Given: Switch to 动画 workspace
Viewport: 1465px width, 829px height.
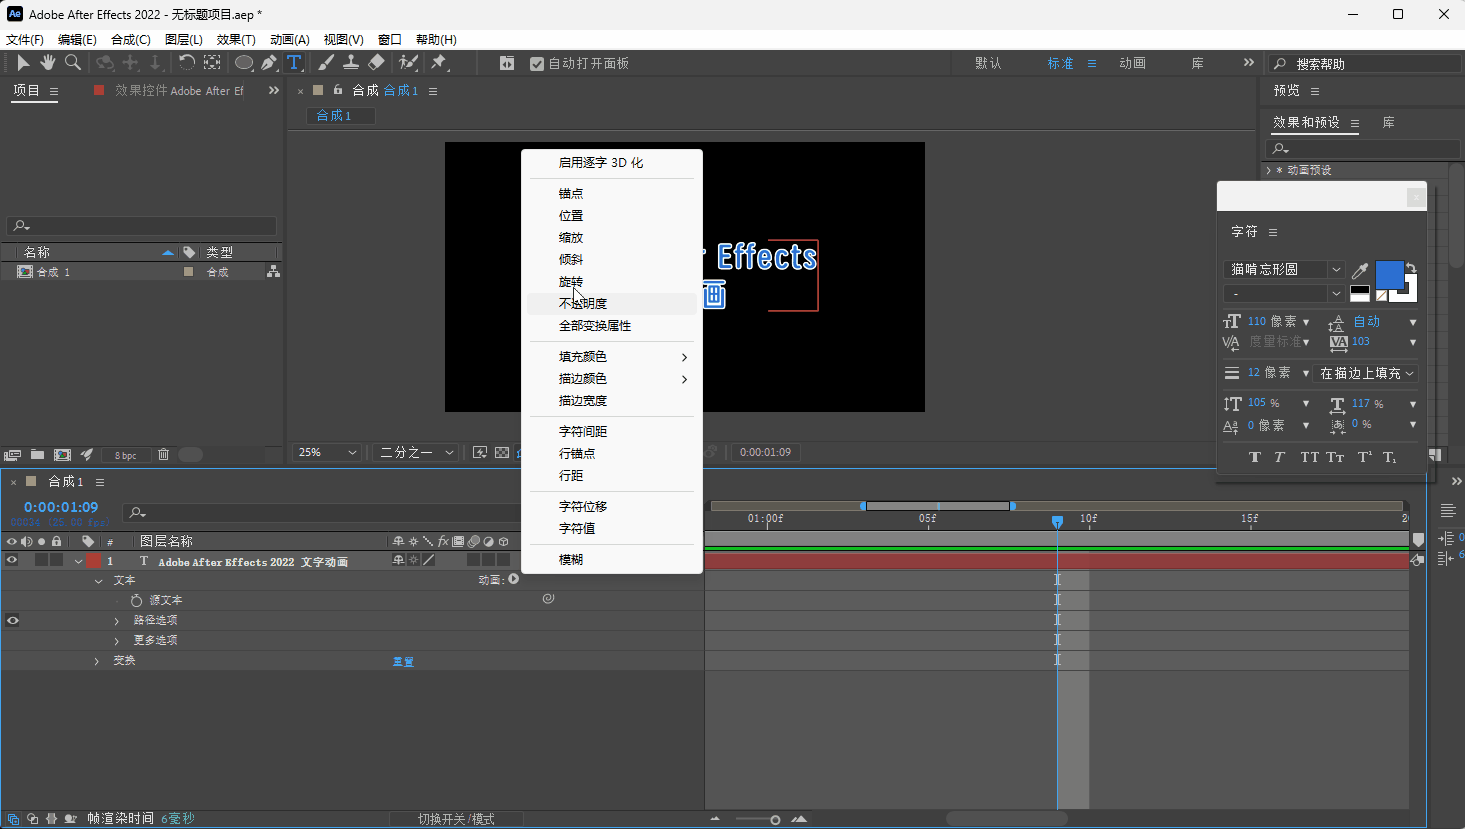Looking at the screenshot, I should click(x=1132, y=63).
